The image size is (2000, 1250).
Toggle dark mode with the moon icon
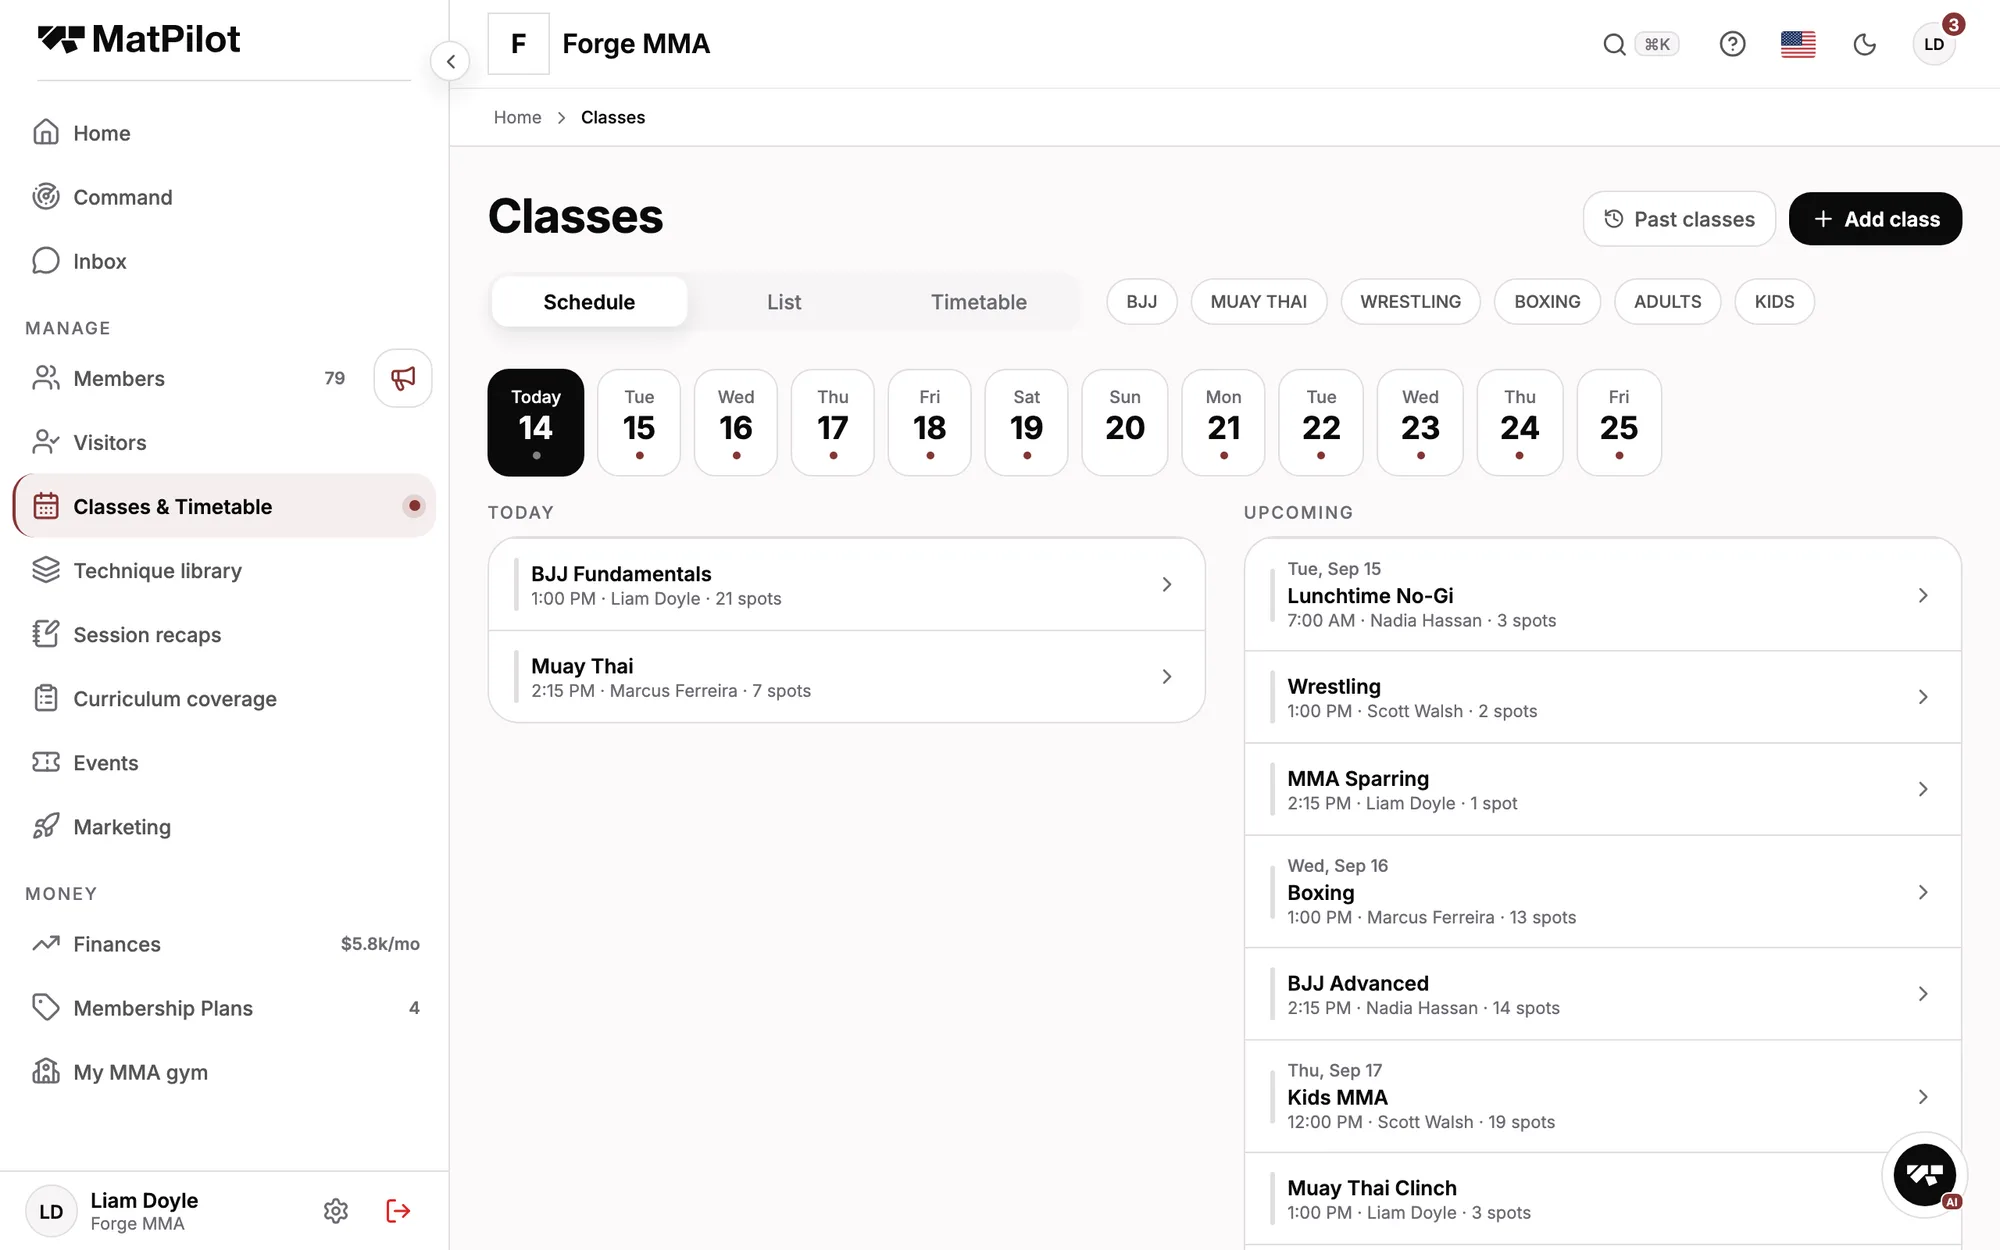(x=1864, y=44)
